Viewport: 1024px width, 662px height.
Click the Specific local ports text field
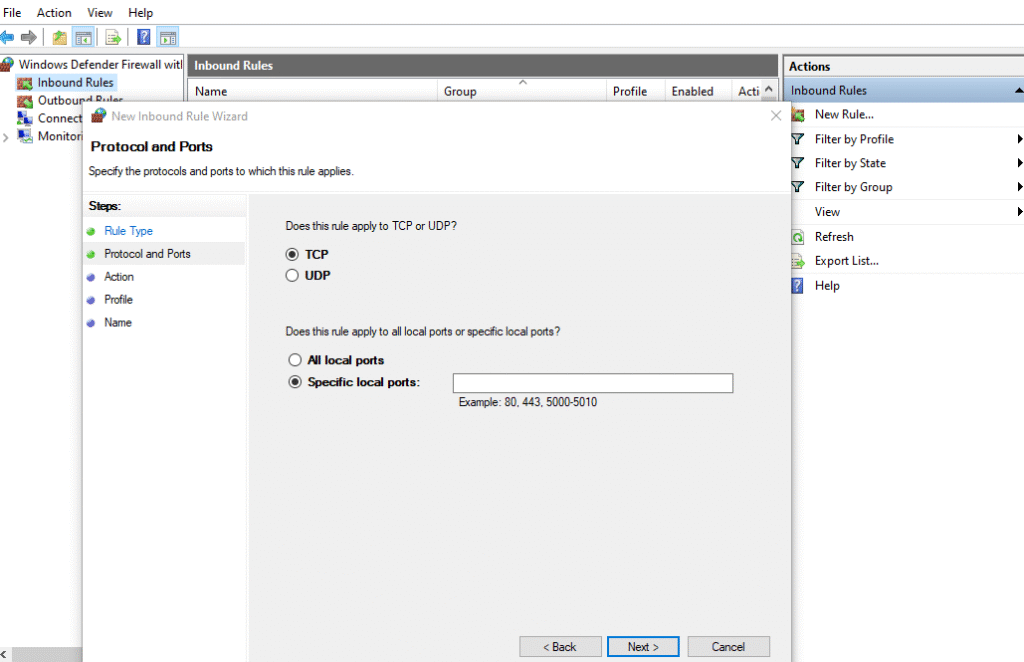click(592, 382)
